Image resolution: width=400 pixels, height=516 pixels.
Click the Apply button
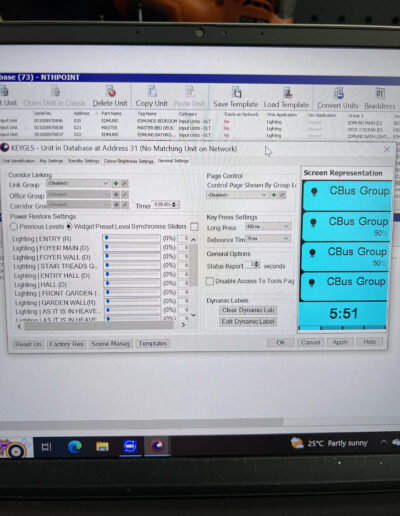pyautogui.click(x=340, y=342)
